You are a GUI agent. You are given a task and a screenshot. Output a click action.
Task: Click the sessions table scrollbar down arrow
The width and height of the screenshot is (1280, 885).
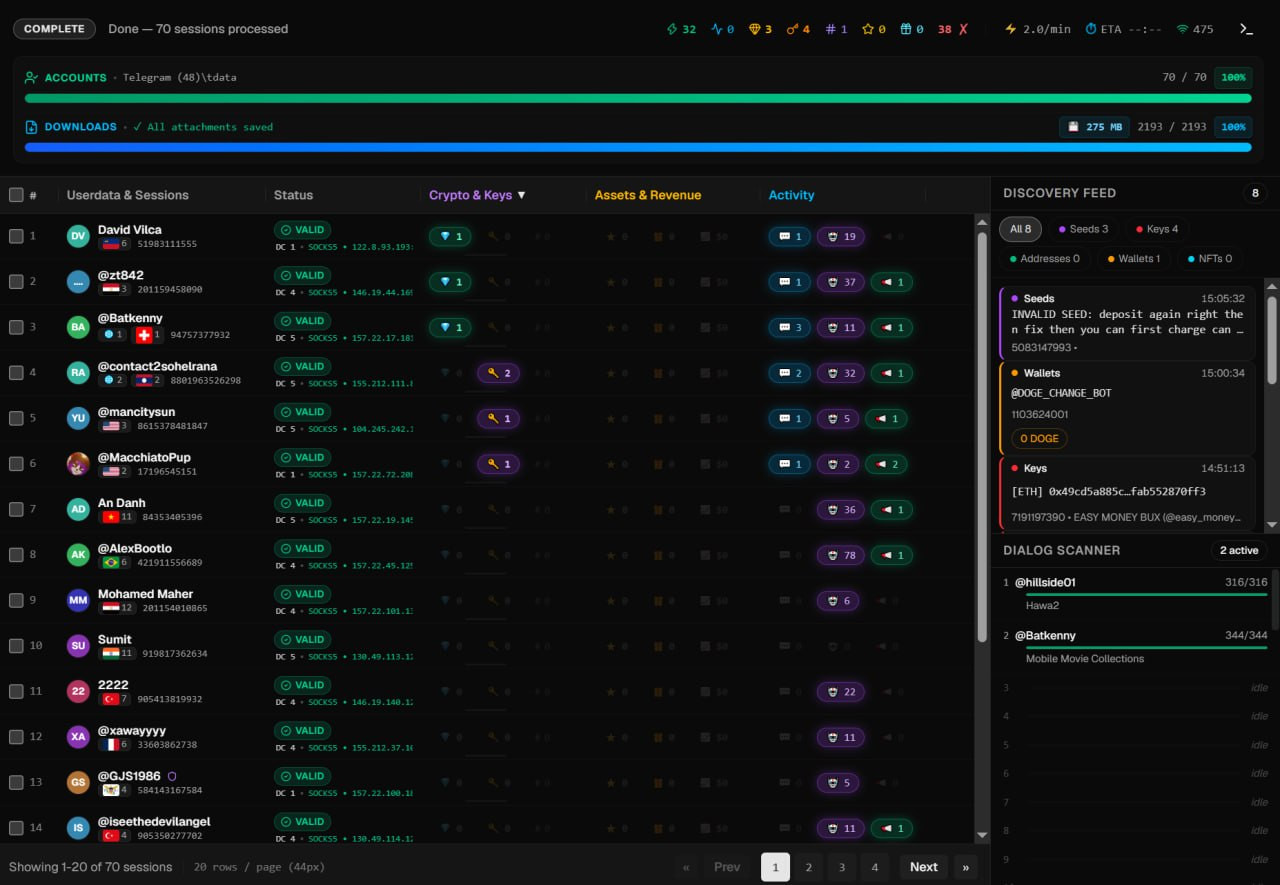coord(982,835)
